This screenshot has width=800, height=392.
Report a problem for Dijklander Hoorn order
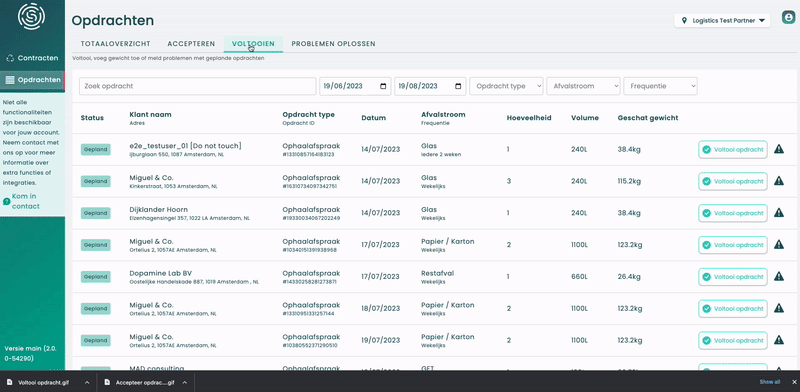pyautogui.click(x=779, y=213)
